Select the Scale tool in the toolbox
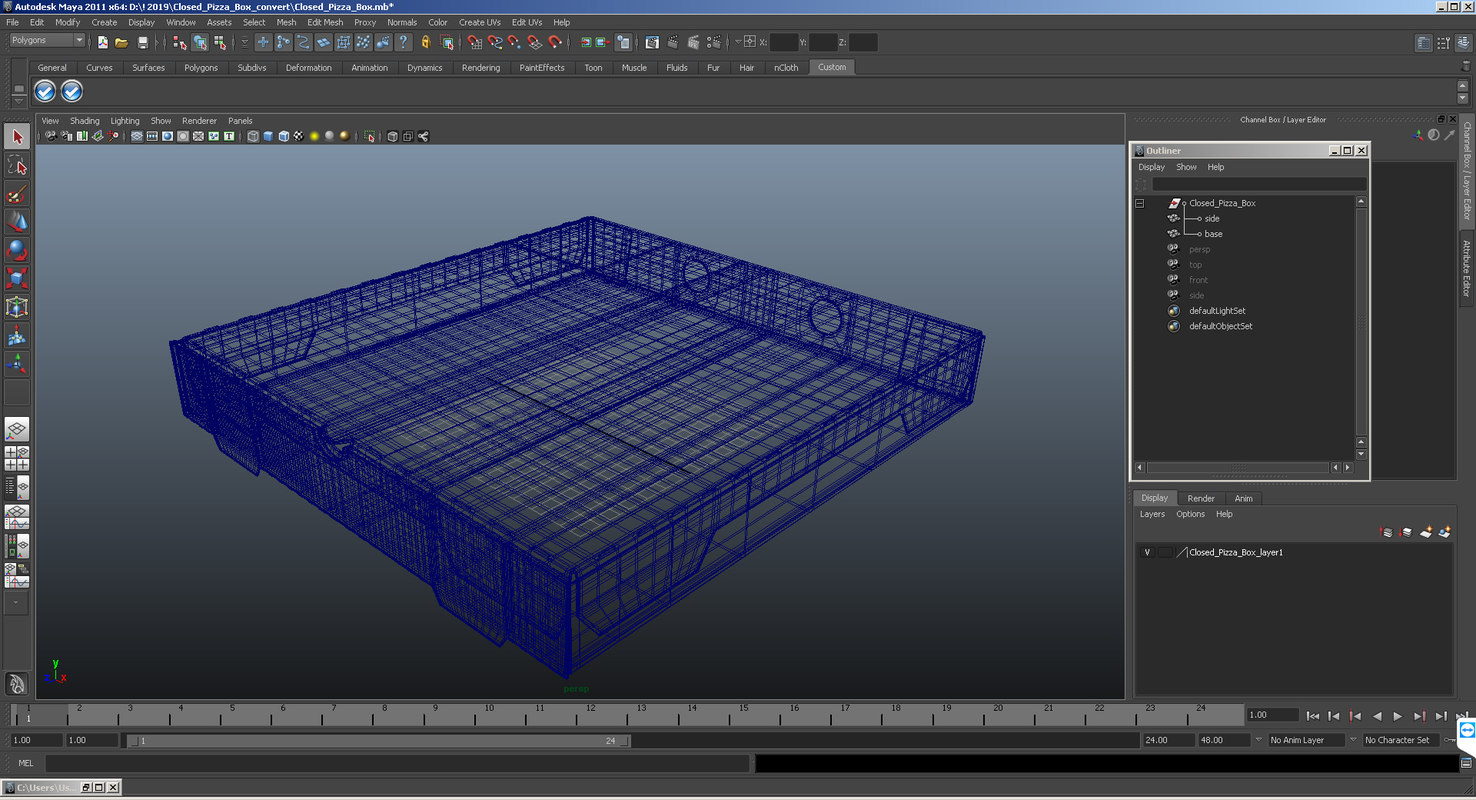The height and width of the screenshot is (800, 1476). click(x=16, y=278)
